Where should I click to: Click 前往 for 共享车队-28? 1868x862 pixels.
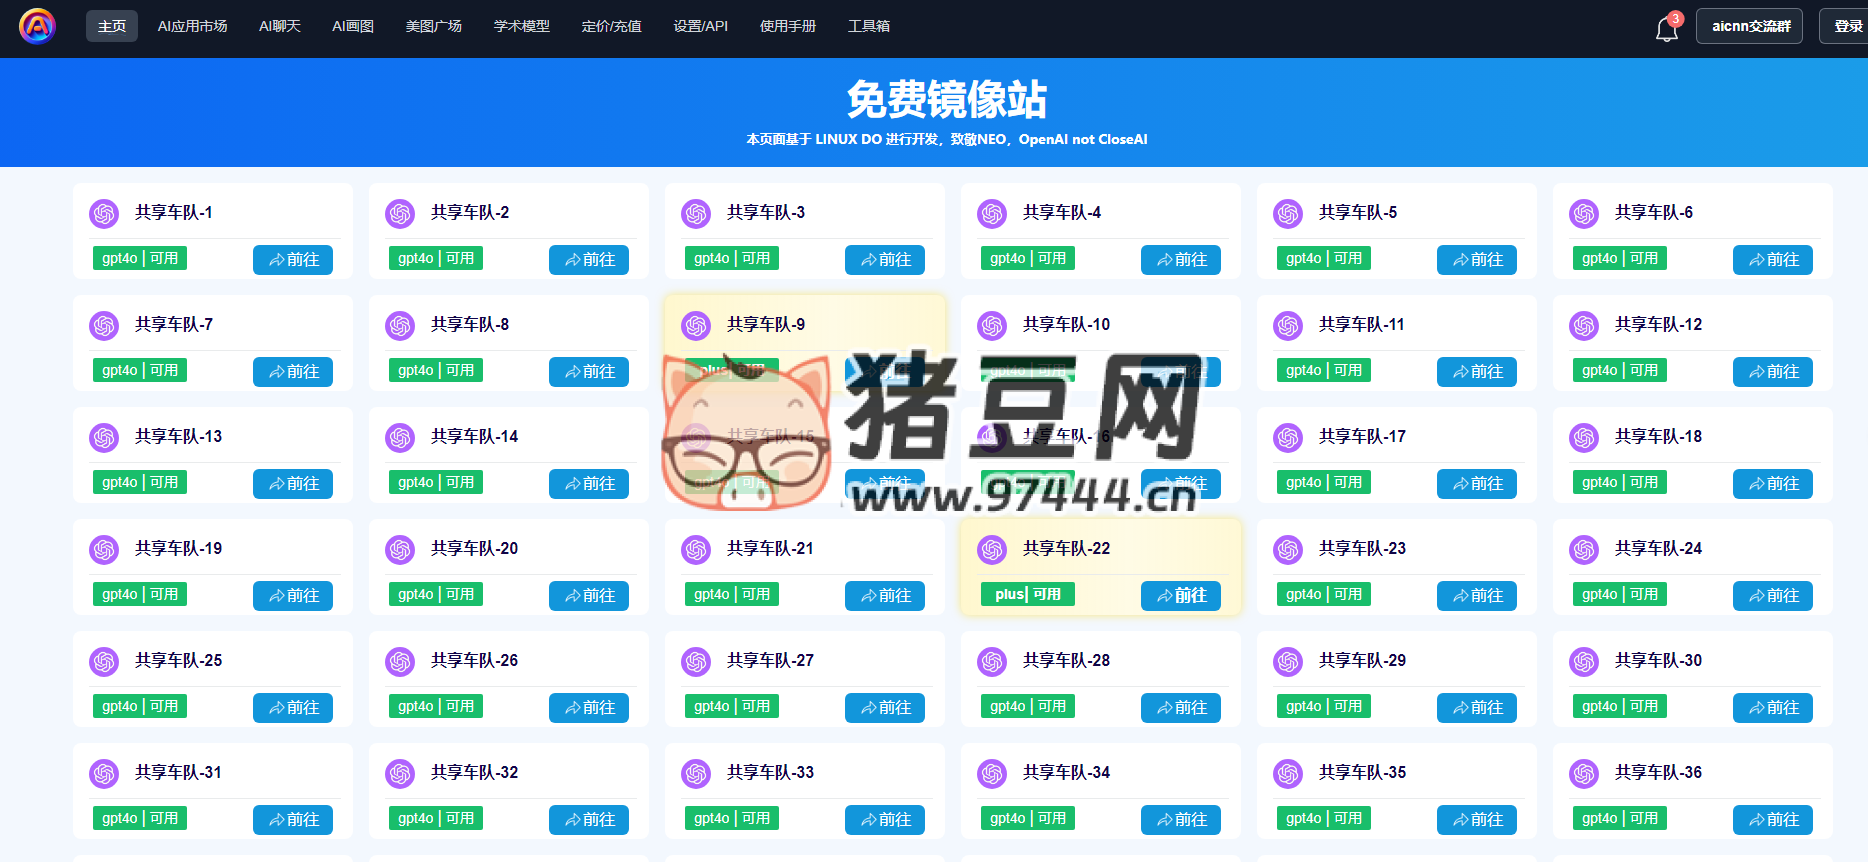click(1181, 708)
